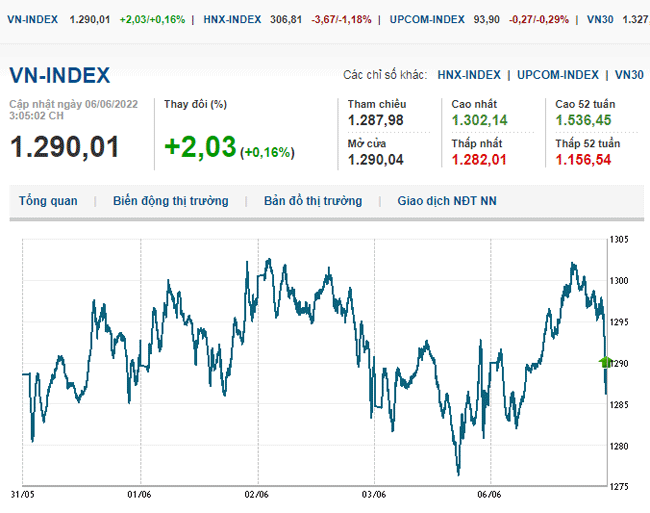Click the large VN-INDEX page heading

click(x=60, y=75)
